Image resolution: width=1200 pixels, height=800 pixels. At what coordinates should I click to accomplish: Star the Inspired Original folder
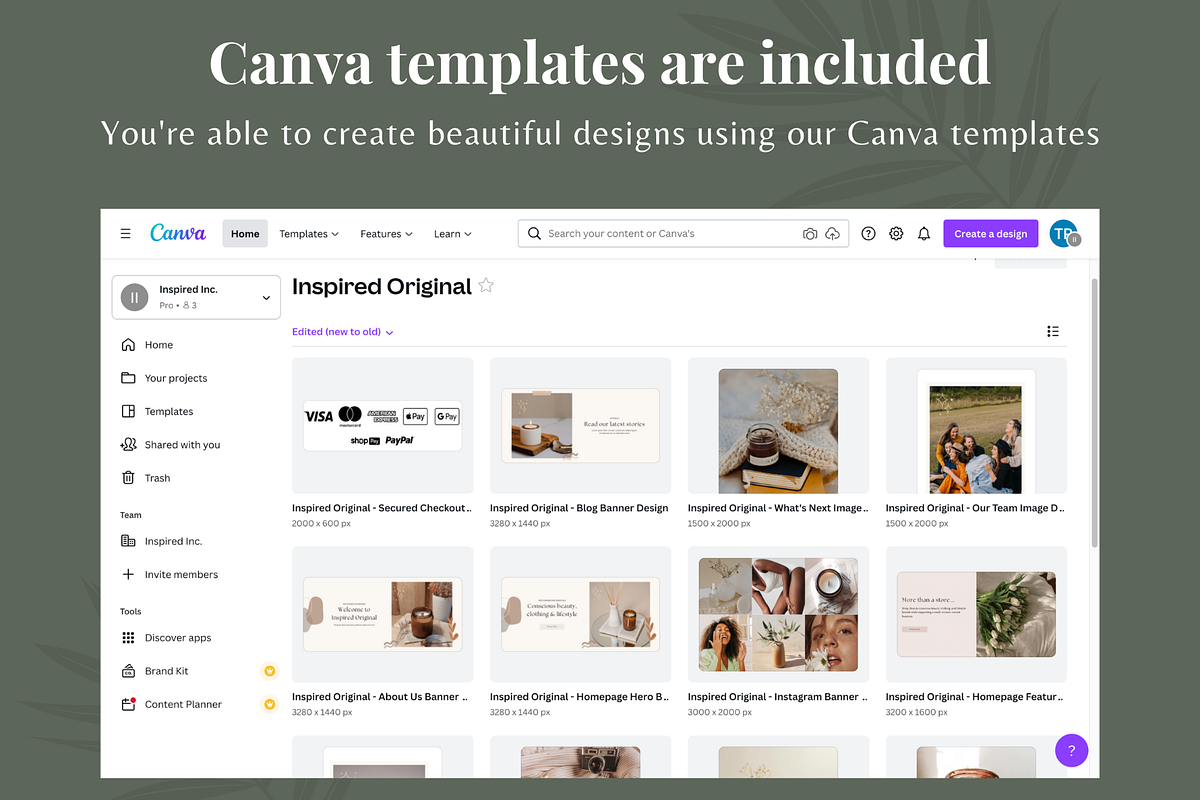click(x=486, y=286)
